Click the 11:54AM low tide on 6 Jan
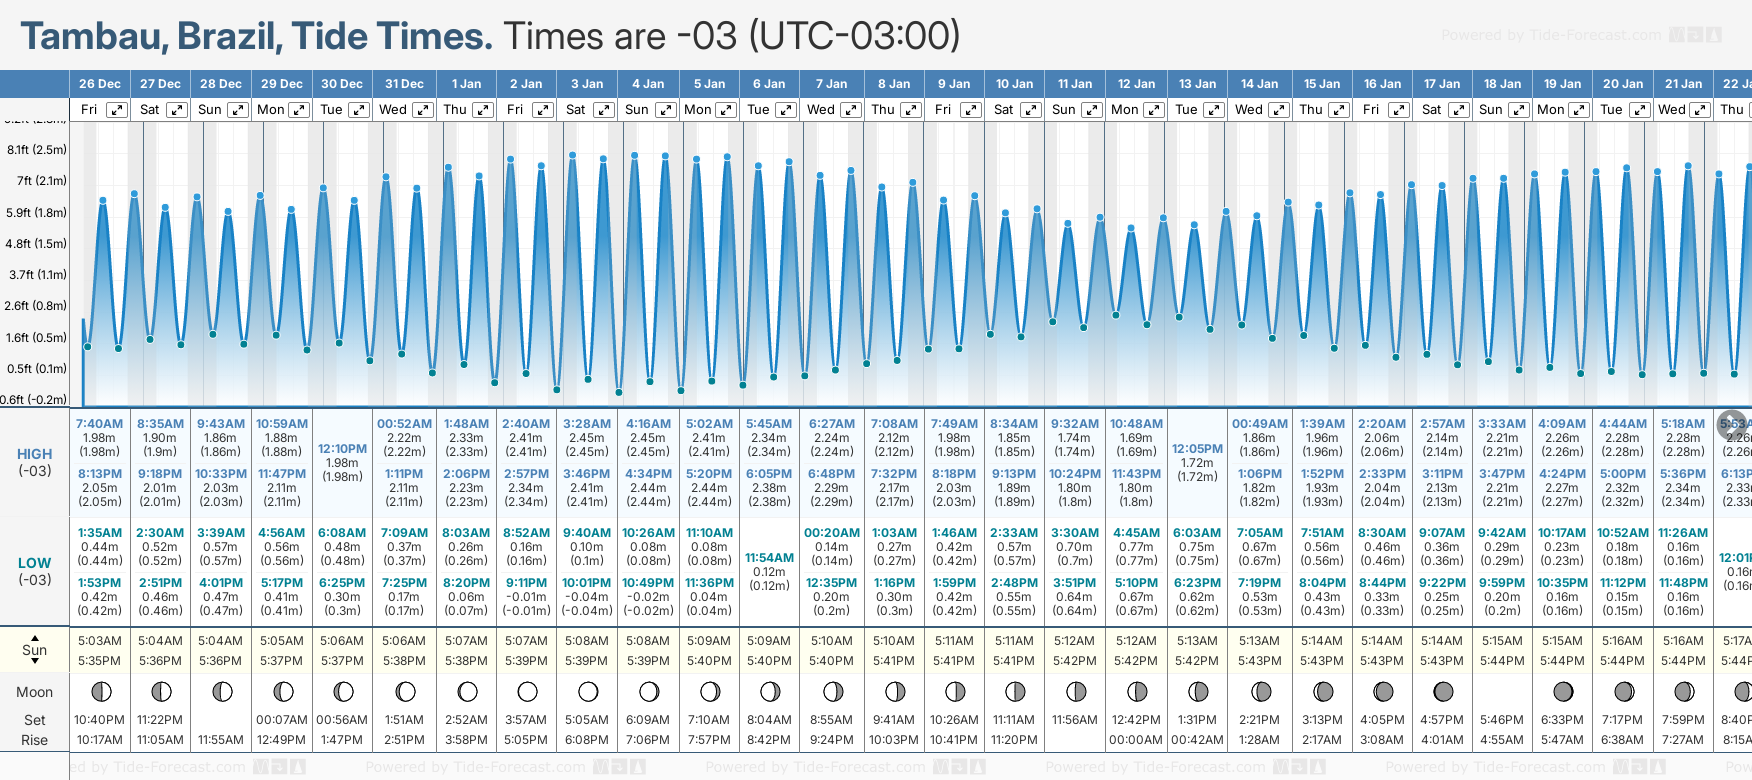1752x780 pixels. [770, 558]
